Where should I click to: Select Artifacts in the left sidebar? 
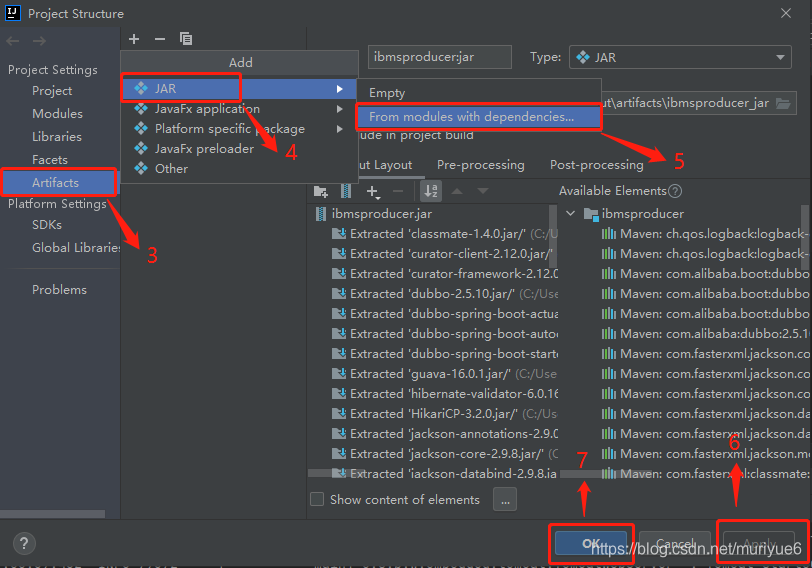click(x=60, y=182)
